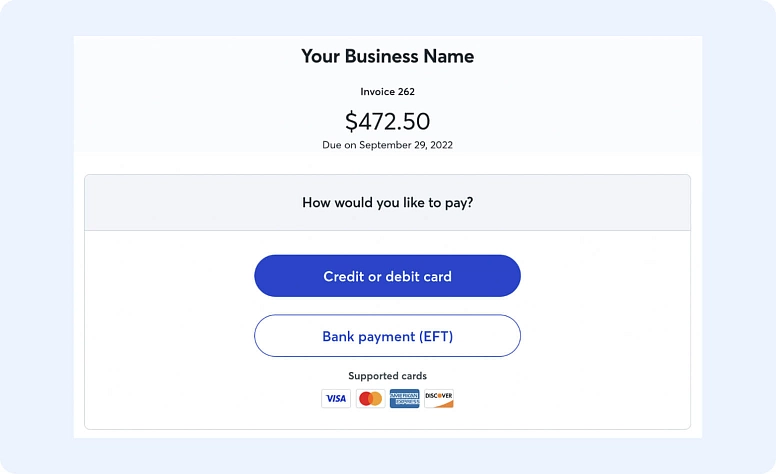Click the Visa card logo

(x=336, y=398)
